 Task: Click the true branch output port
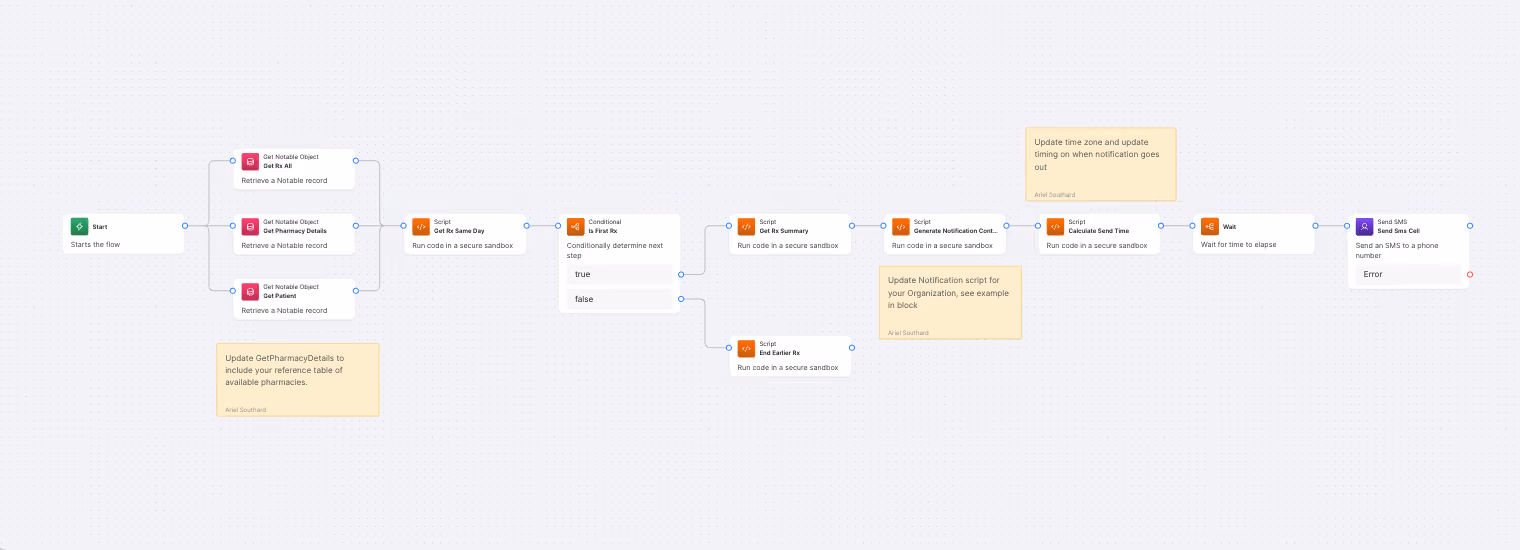(x=681, y=274)
